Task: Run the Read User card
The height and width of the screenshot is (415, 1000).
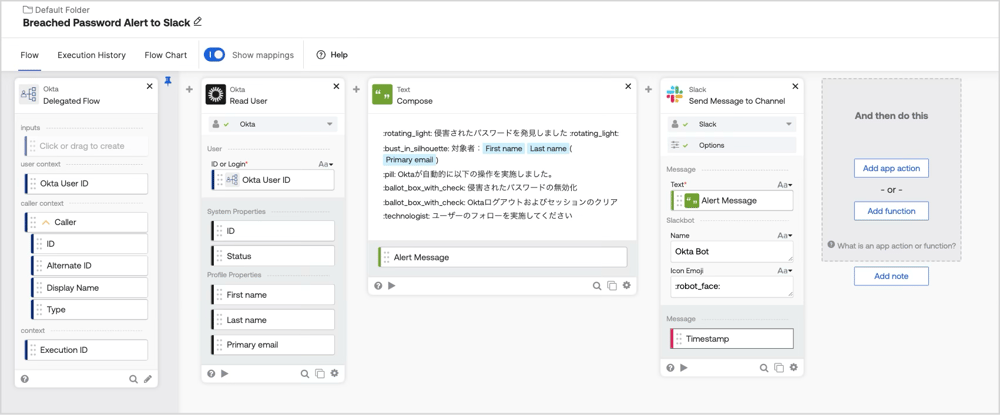Action: click(224, 374)
